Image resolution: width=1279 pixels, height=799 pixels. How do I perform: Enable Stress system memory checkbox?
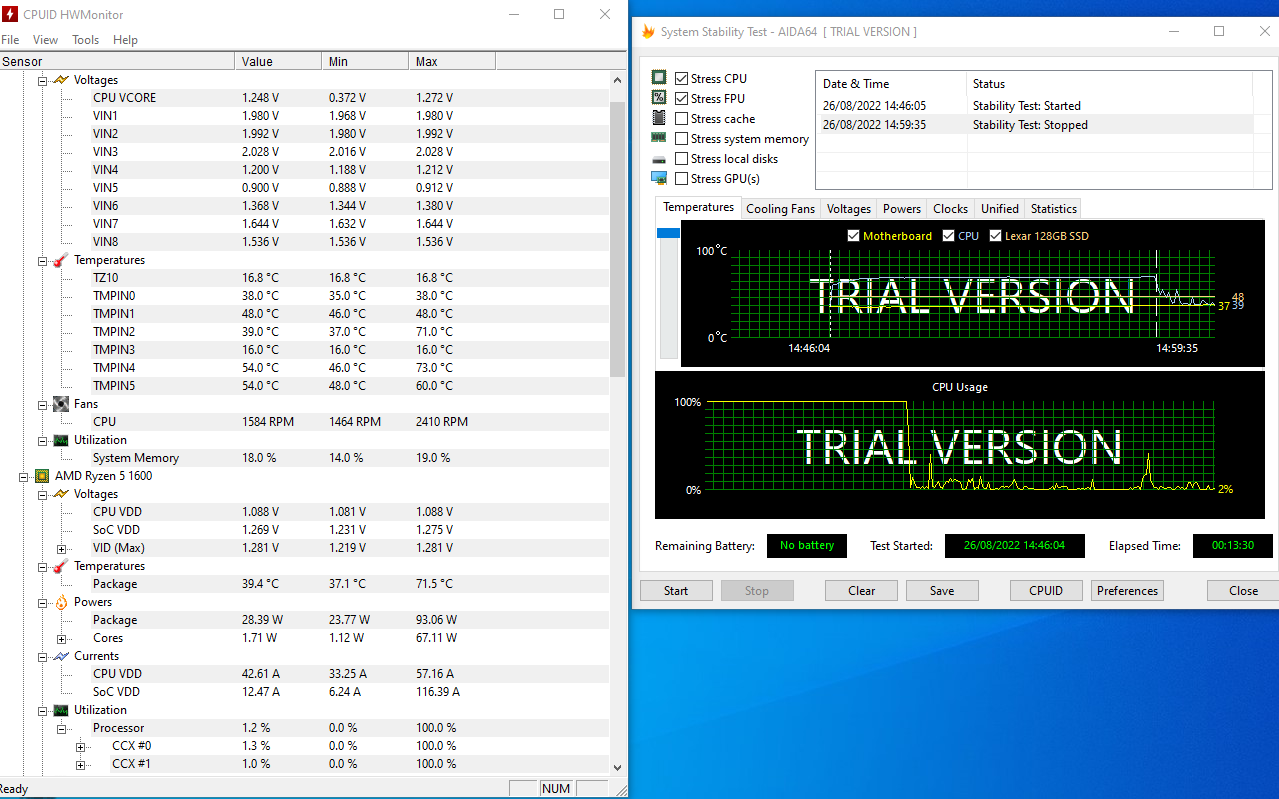pos(681,138)
